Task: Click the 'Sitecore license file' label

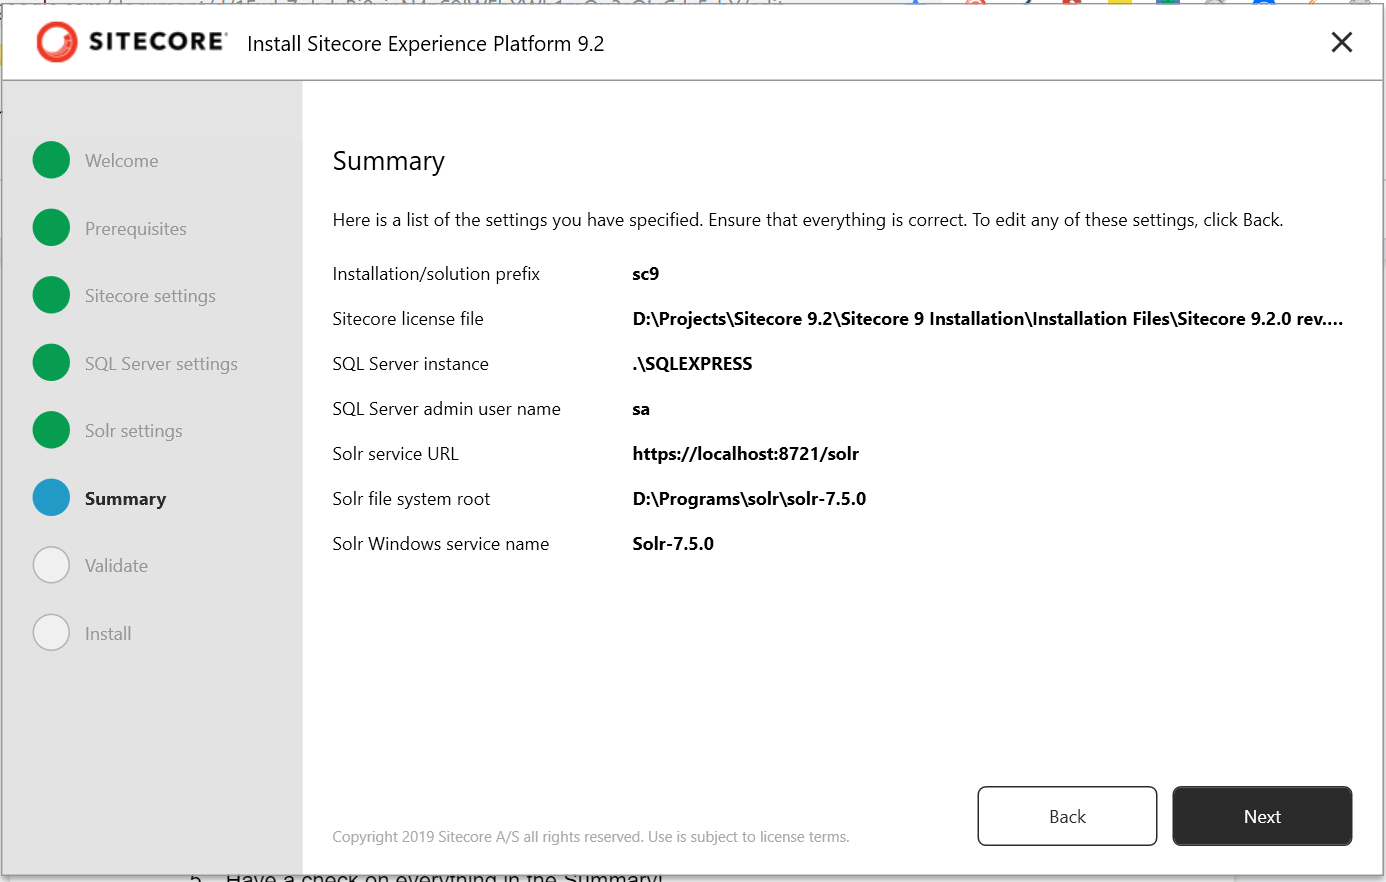Action: (408, 319)
